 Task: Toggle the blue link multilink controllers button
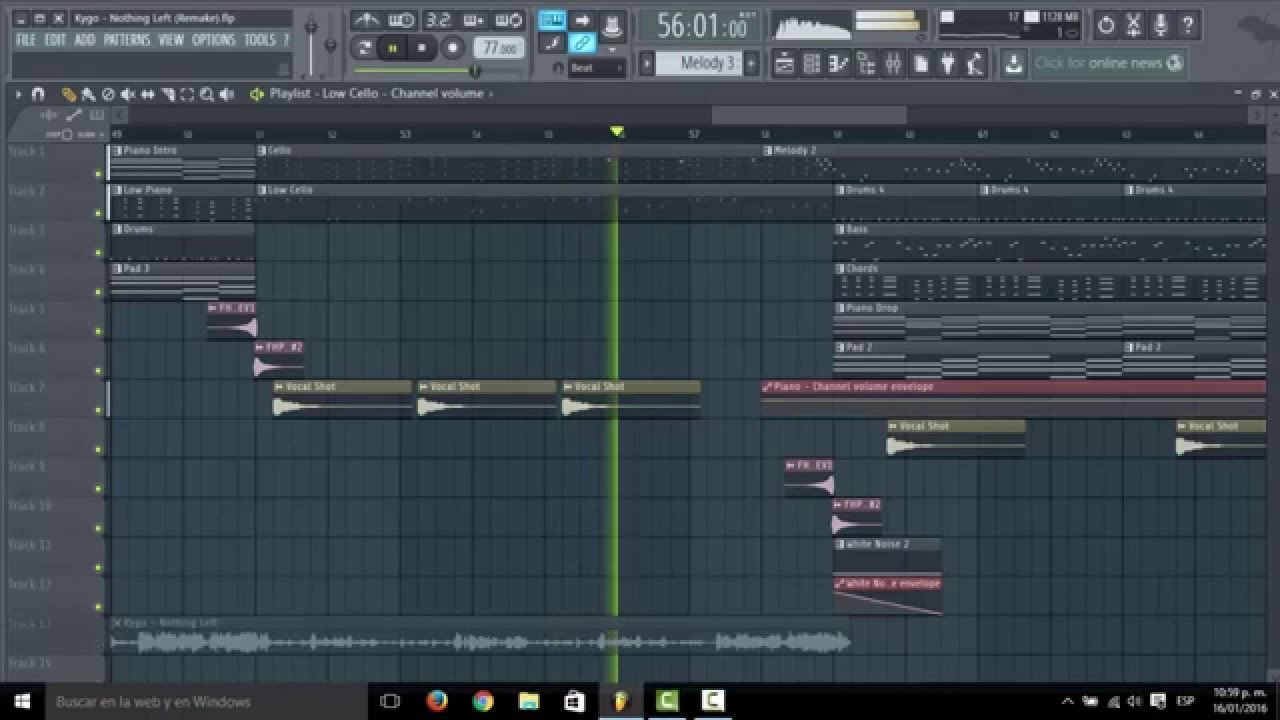582,43
